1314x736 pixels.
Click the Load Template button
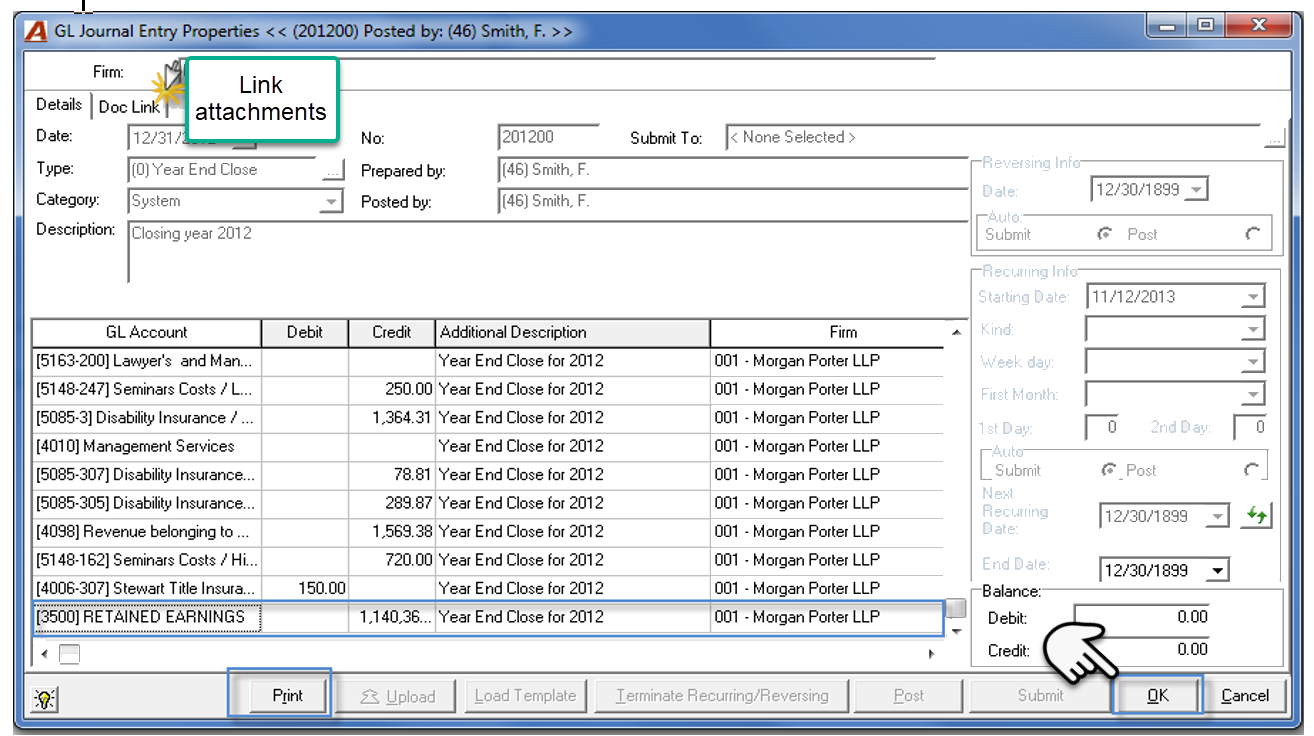point(526,696)
